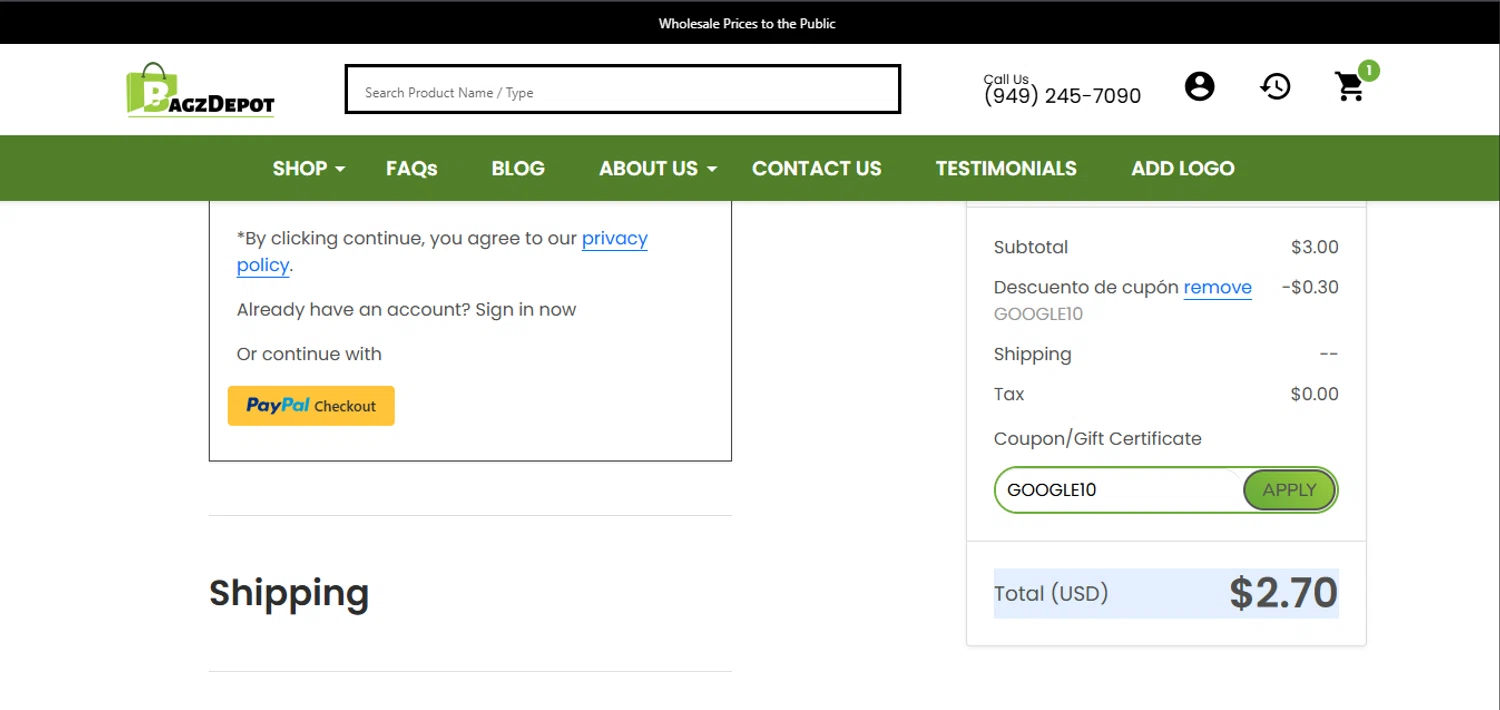Open the FAQs menu item

411,168
